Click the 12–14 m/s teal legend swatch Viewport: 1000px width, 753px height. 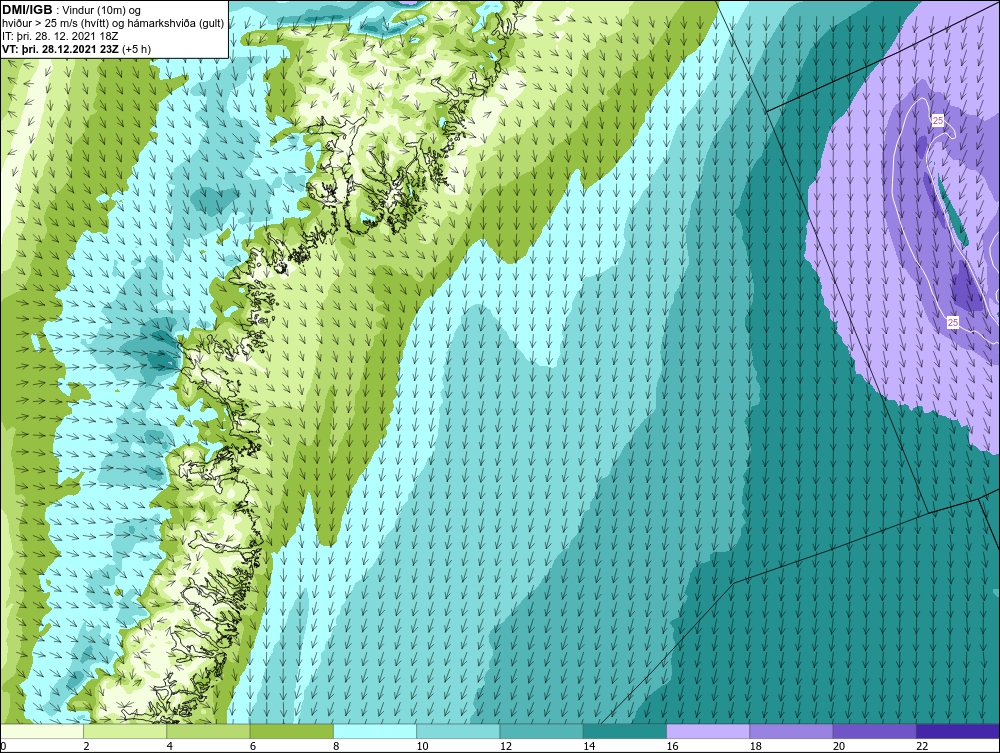541,731
